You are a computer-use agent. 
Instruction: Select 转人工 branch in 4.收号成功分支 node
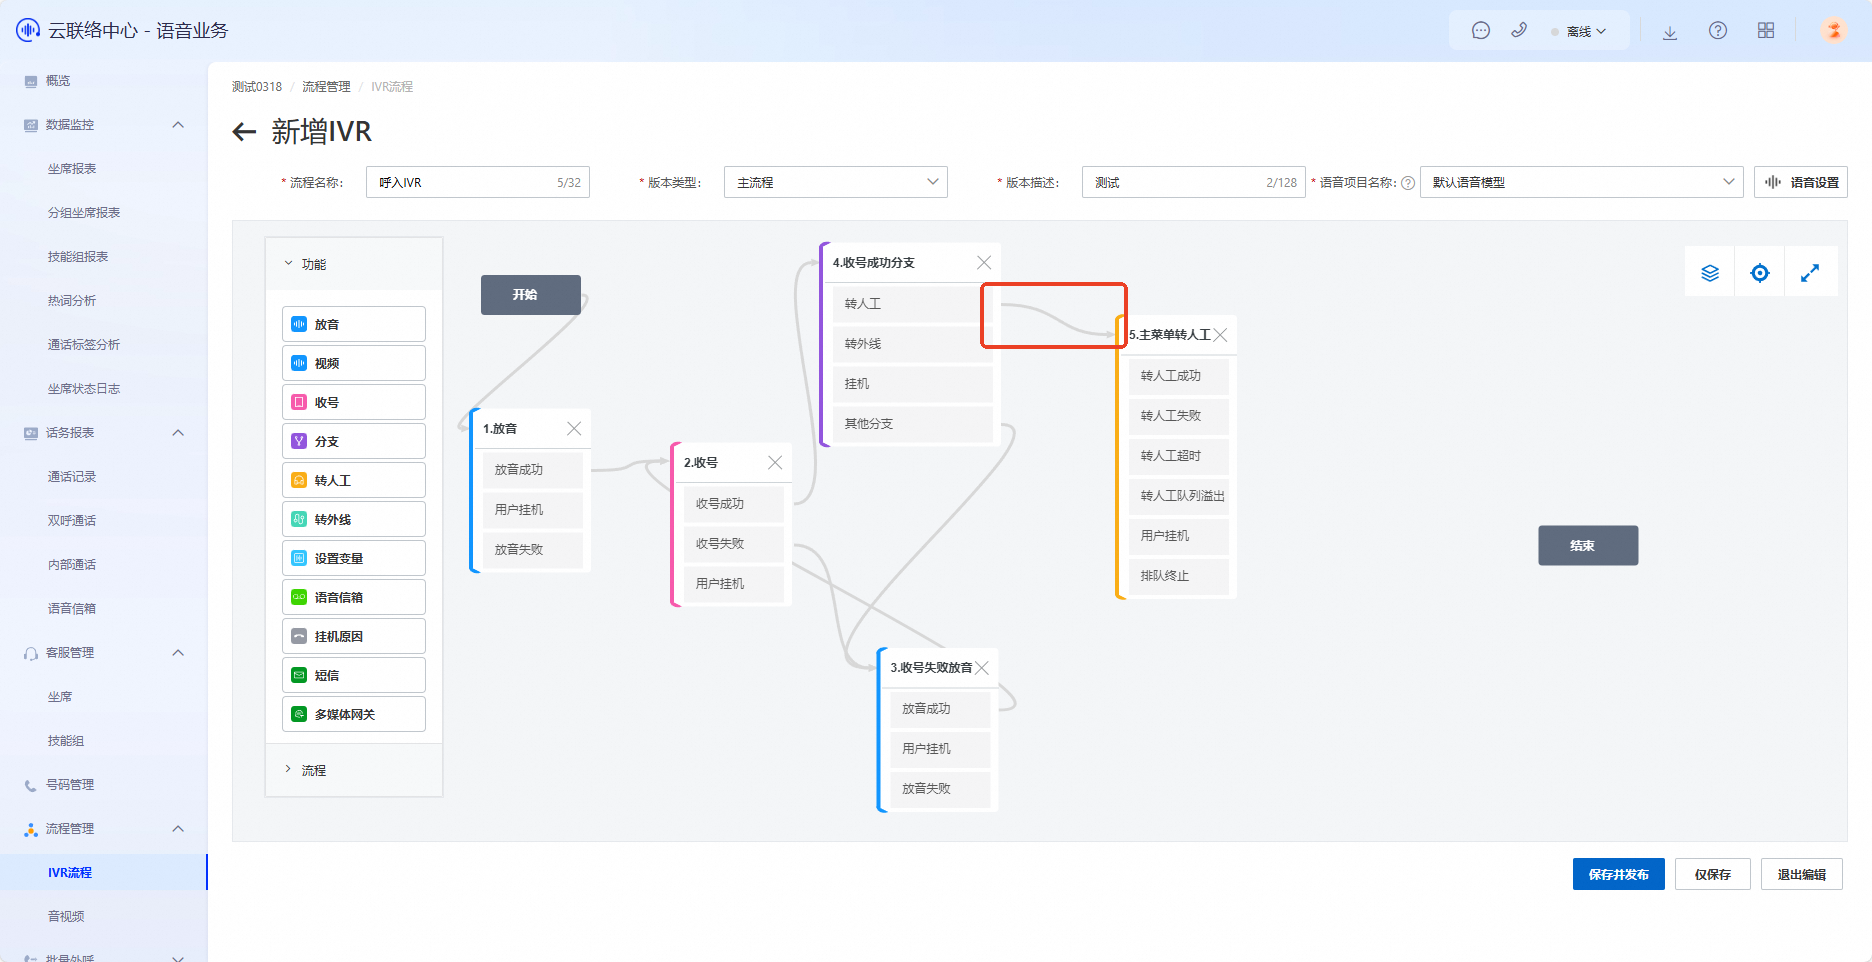pos(913,304)
